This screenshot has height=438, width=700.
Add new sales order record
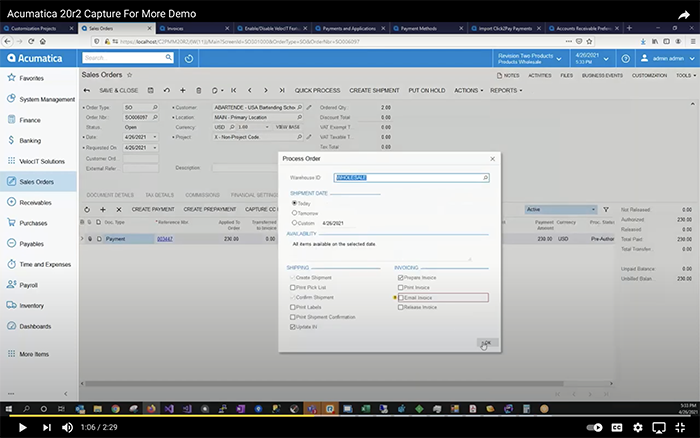pyautogui.click(x=183, y=90)
